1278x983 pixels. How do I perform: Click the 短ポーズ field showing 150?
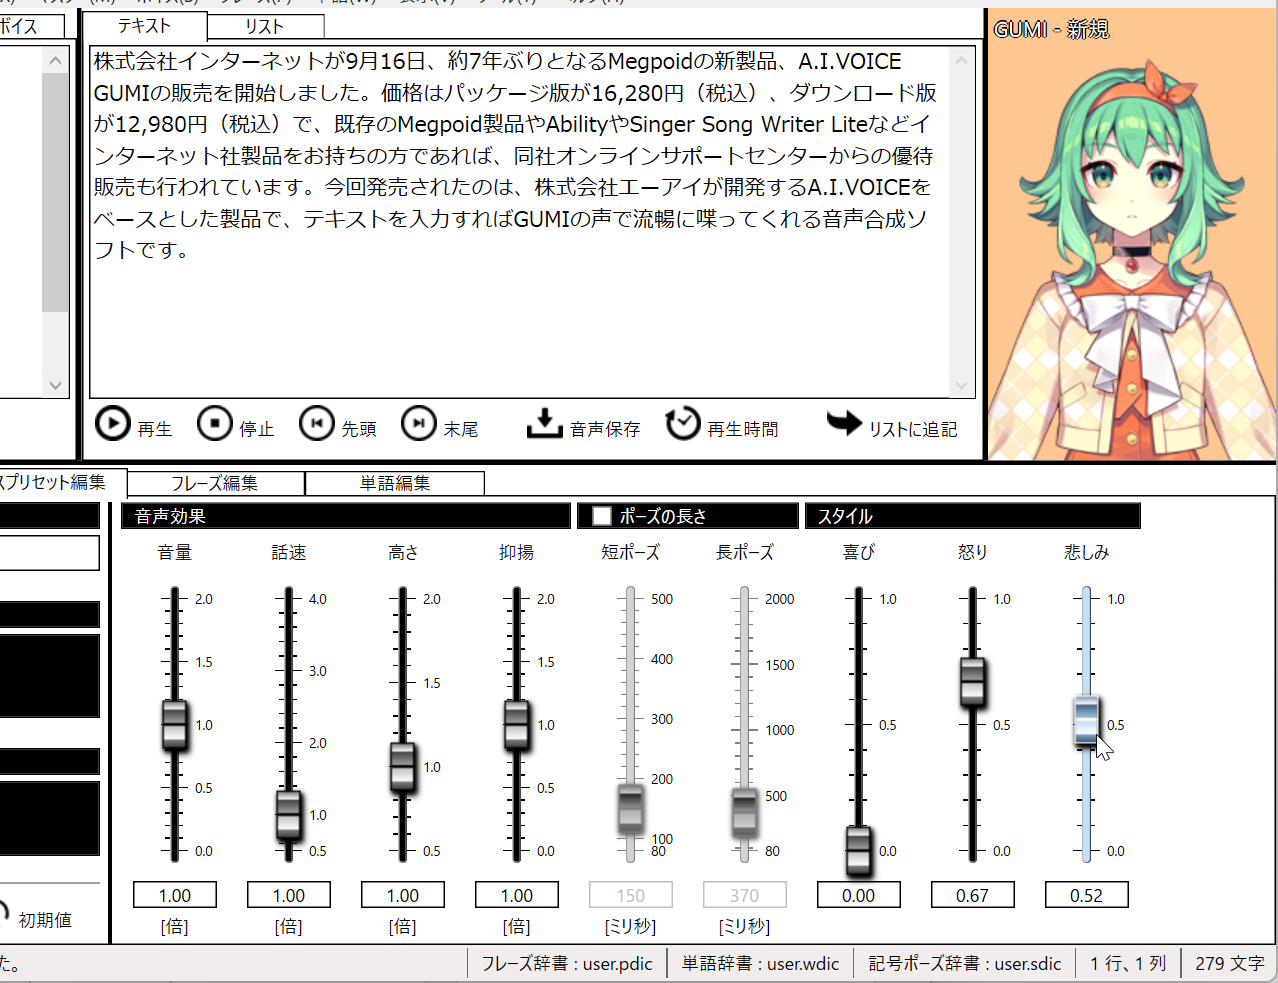coord(631,895)
